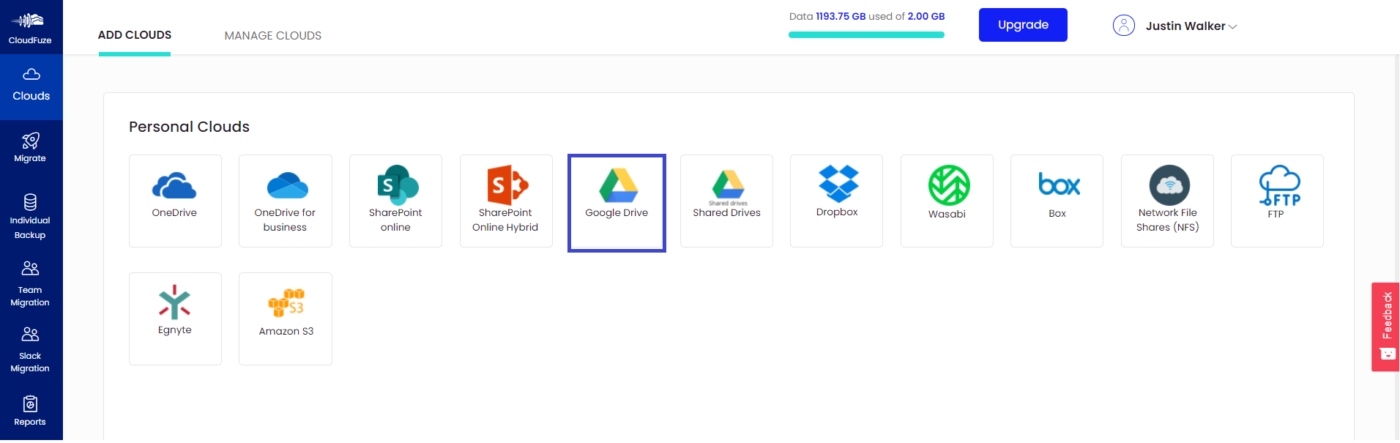Switch to MANAGE CLOUDS tab

point(273,36)
